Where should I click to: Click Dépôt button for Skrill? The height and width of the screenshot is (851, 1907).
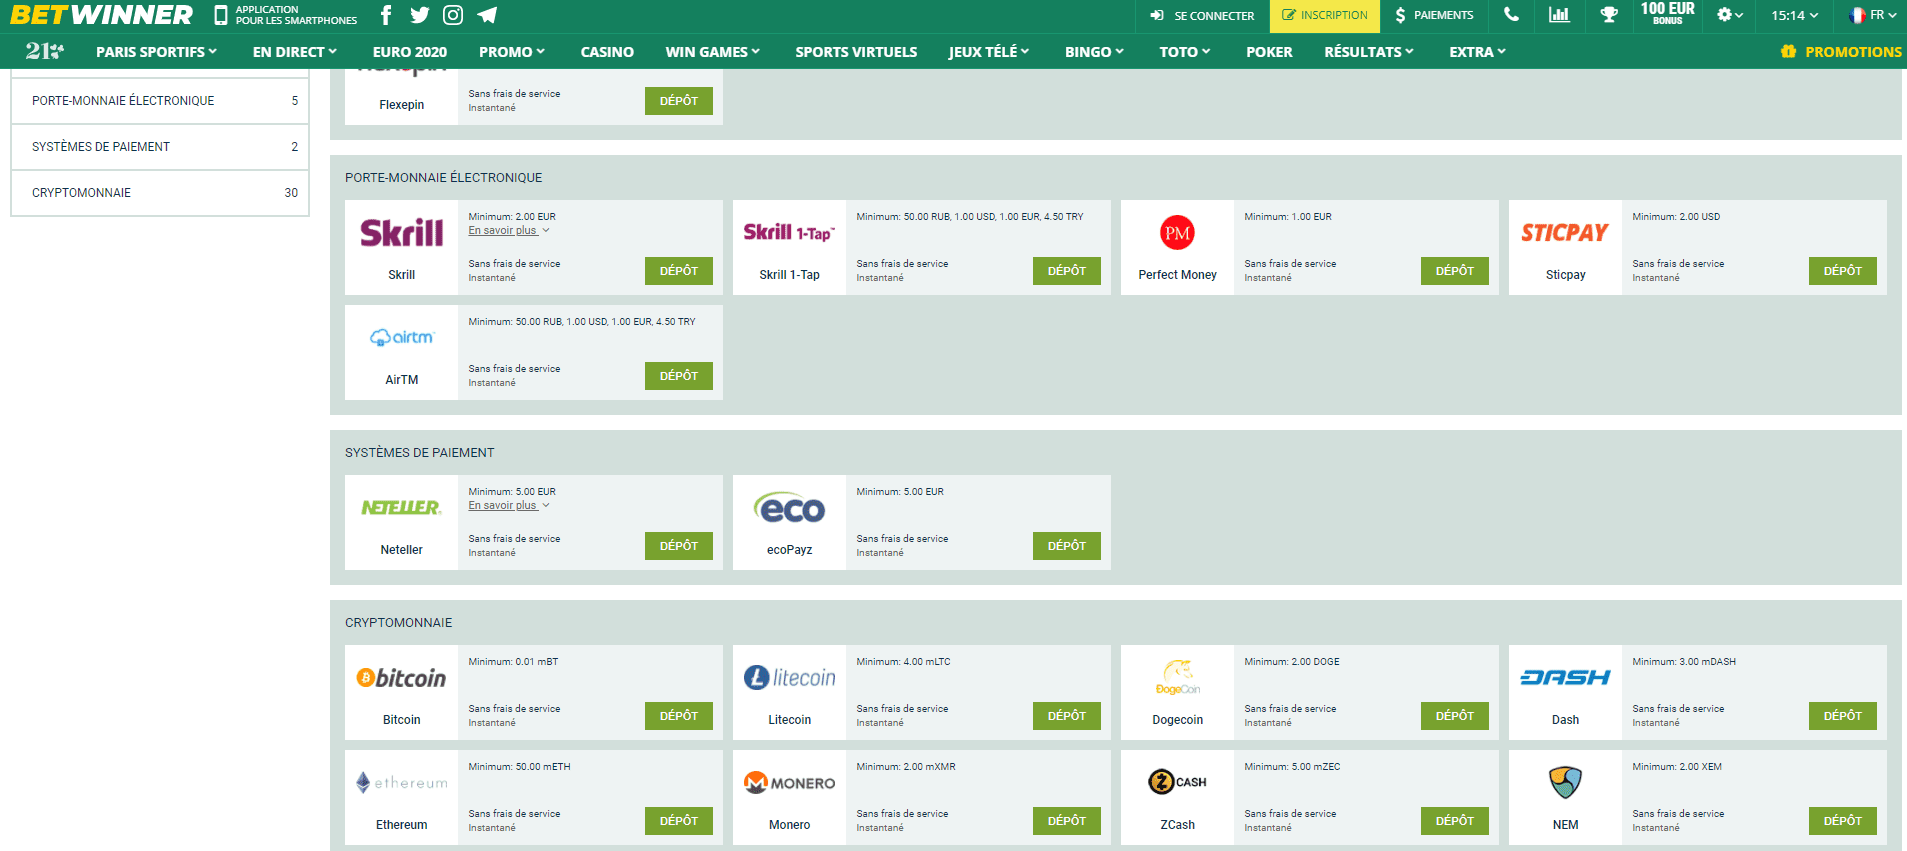click(679, 271)
